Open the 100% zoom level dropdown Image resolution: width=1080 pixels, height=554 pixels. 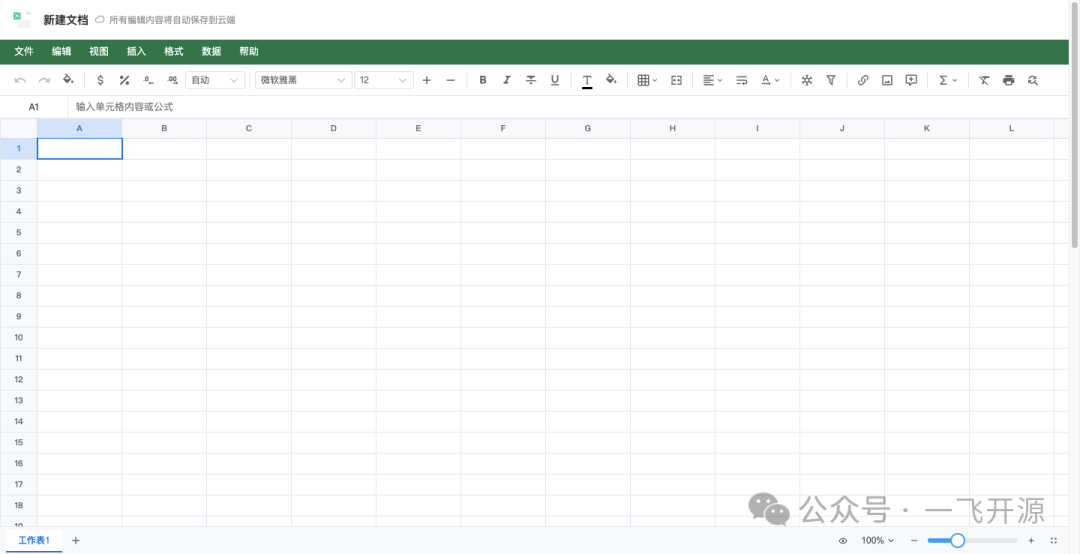coord(878,541)
